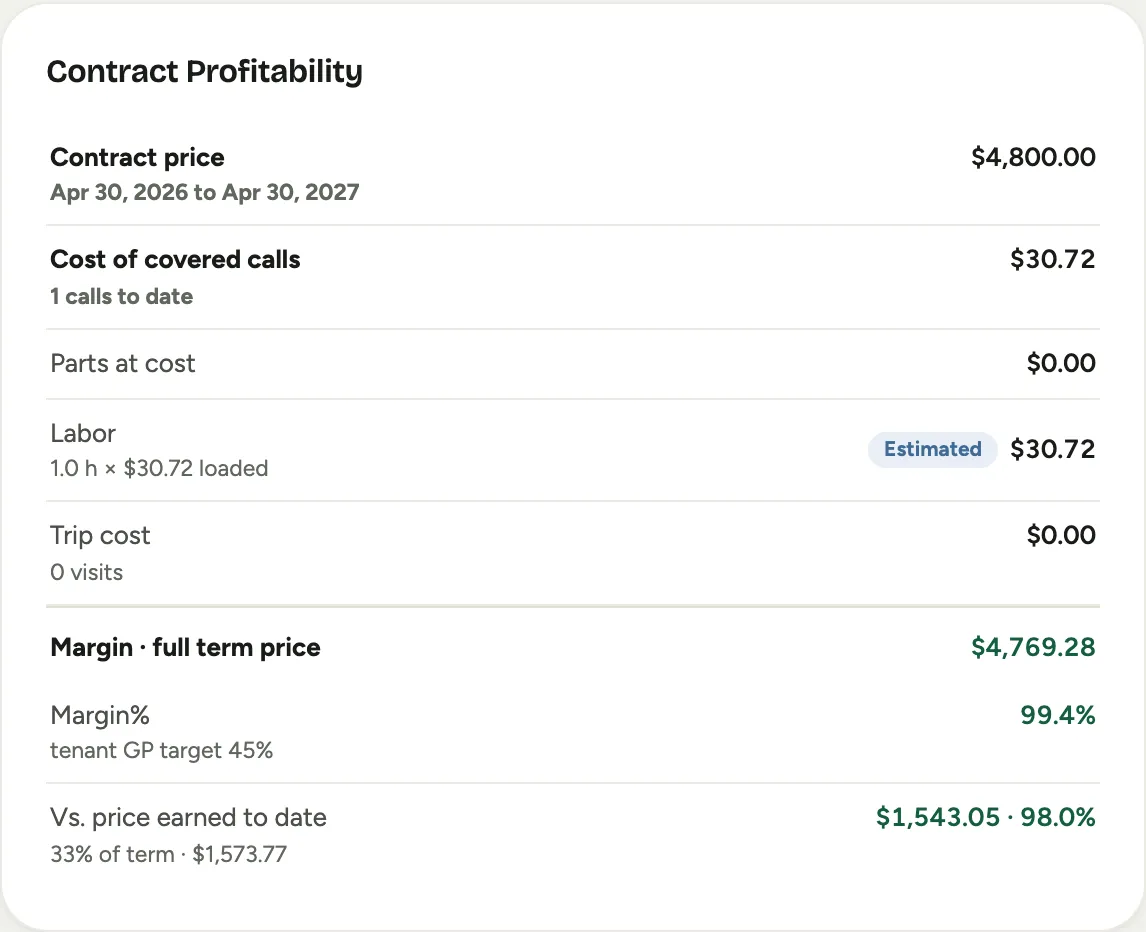The width and height of the screenshot is (1146, 932).
Task: Click the Estimated badge on Labor row
Action: point(933,449)
